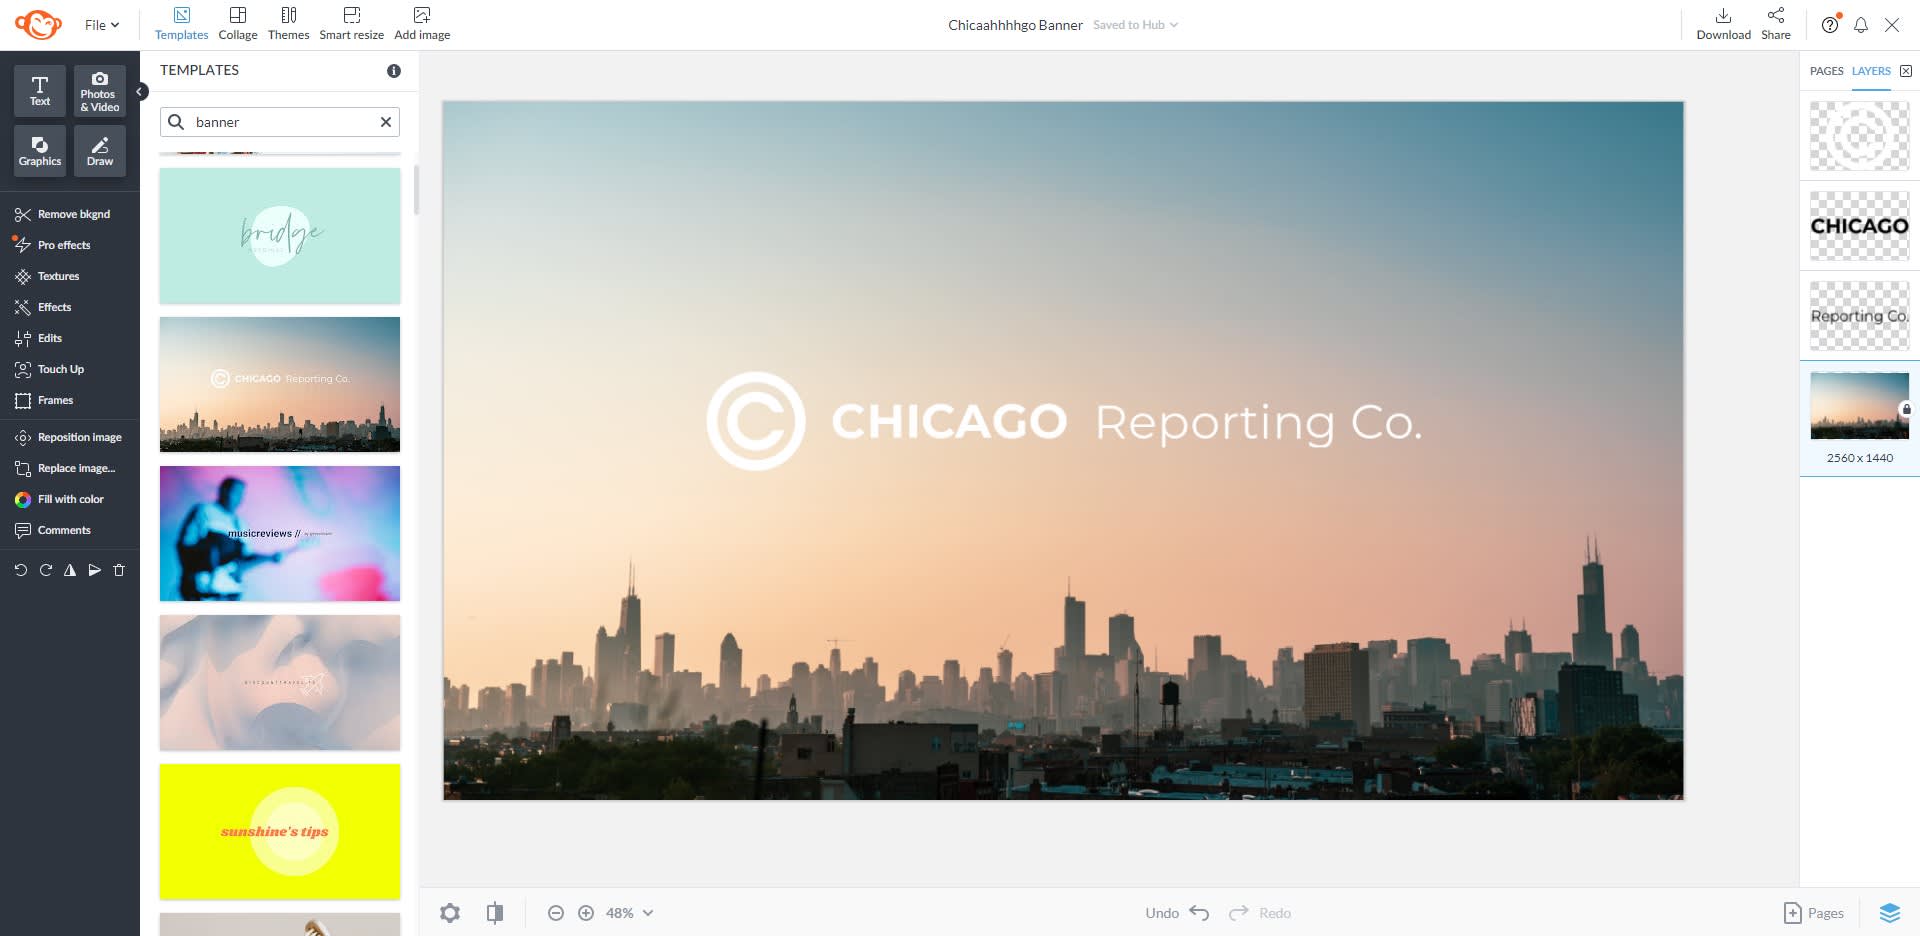This screenshot has width=1920, height=936.
Task: Collapse the left panel arrow
Action: click(x=141, y=91)
